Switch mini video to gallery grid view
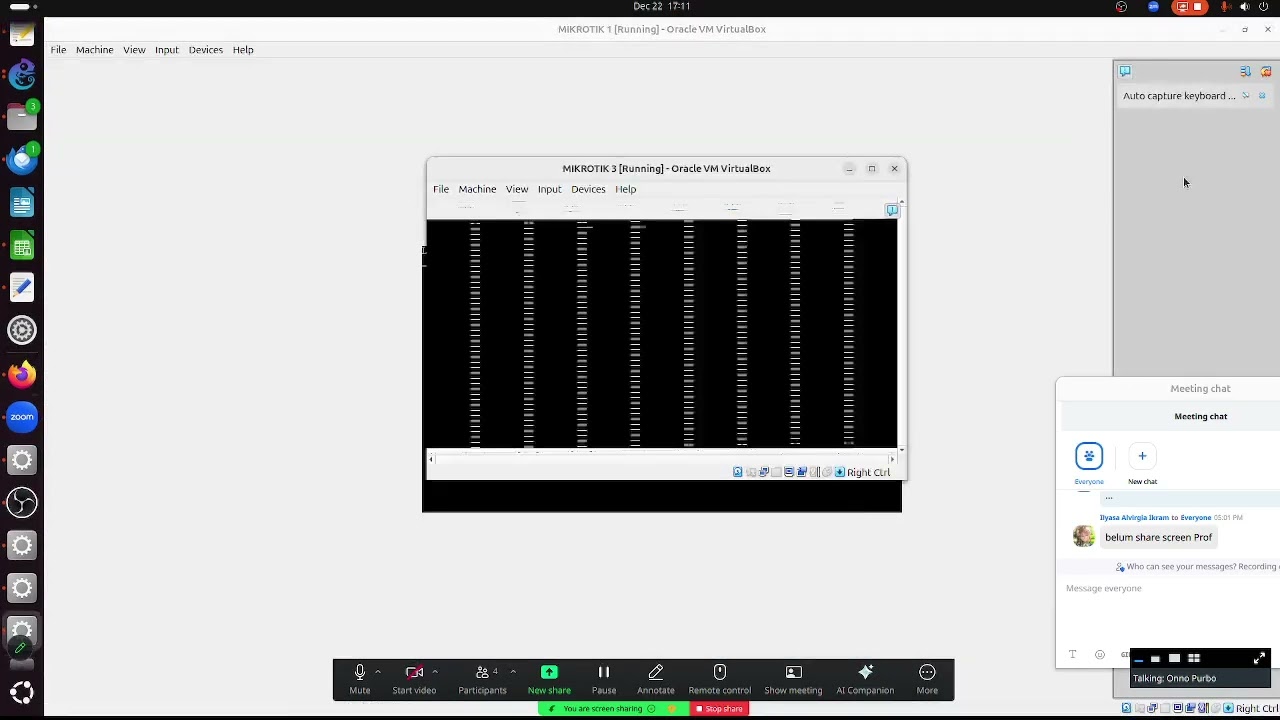 click(x=1193, y=658)
